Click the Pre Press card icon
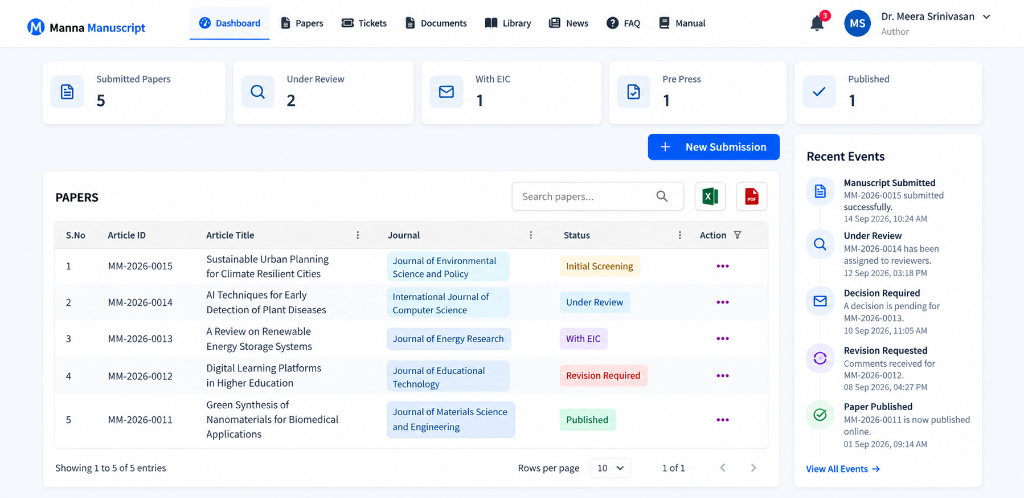The image size is (1024, 498). pyautogui.click(x=633, y=92)
